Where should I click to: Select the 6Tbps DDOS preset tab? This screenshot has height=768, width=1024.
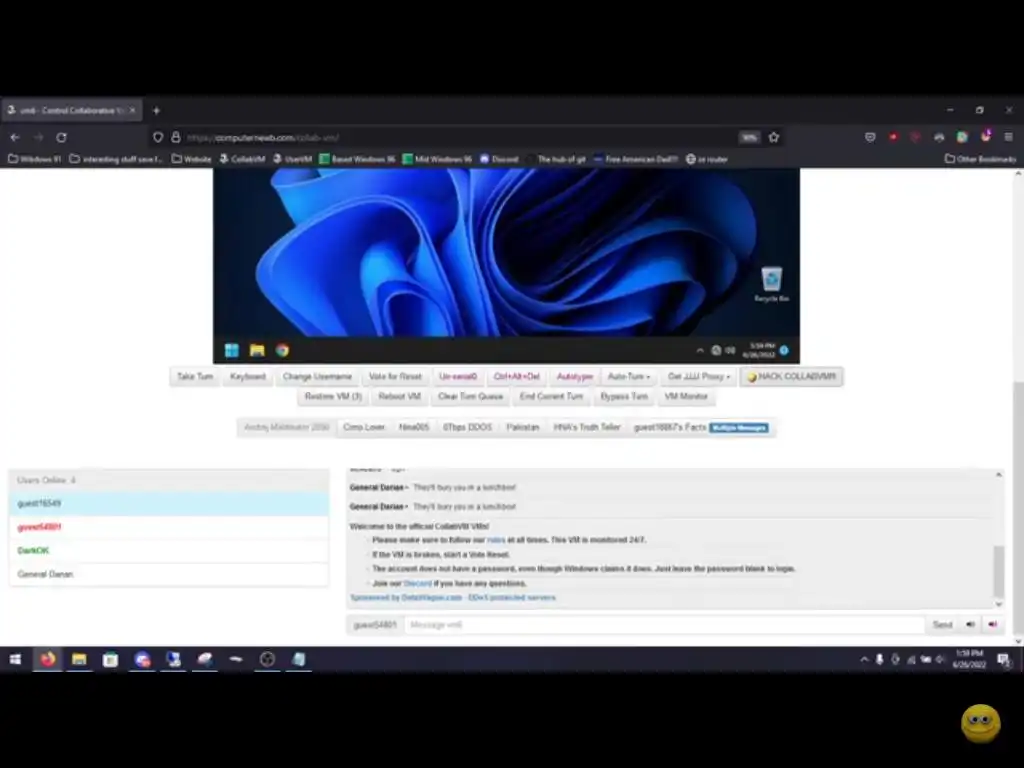tap(467, 427)
